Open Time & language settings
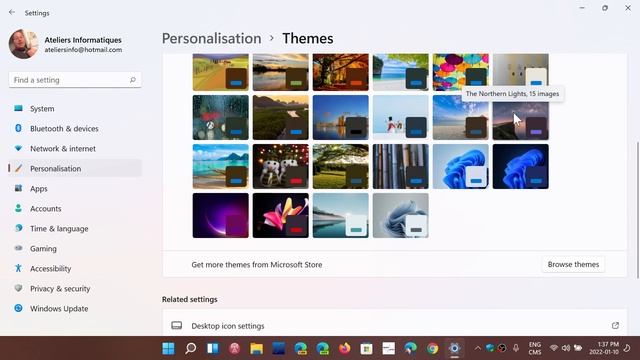This screenshot has height=360, width=640. 75,229
